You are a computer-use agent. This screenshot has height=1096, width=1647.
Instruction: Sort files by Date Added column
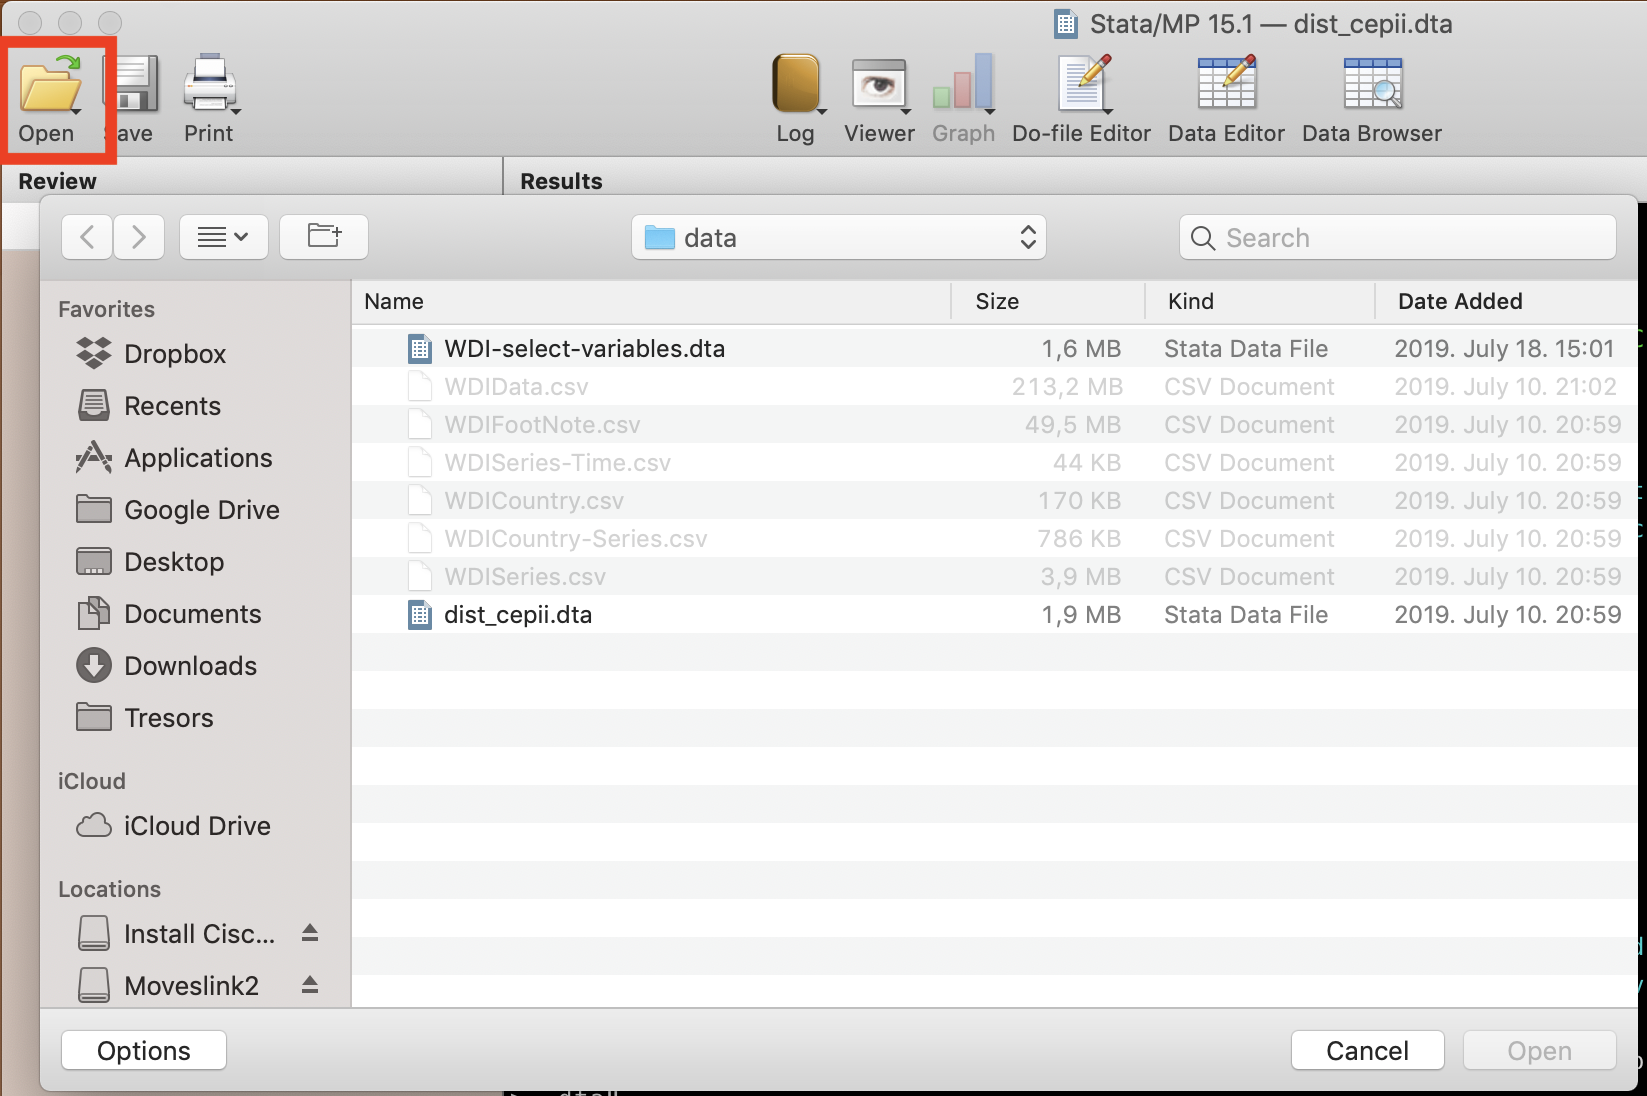point(1506,302)
